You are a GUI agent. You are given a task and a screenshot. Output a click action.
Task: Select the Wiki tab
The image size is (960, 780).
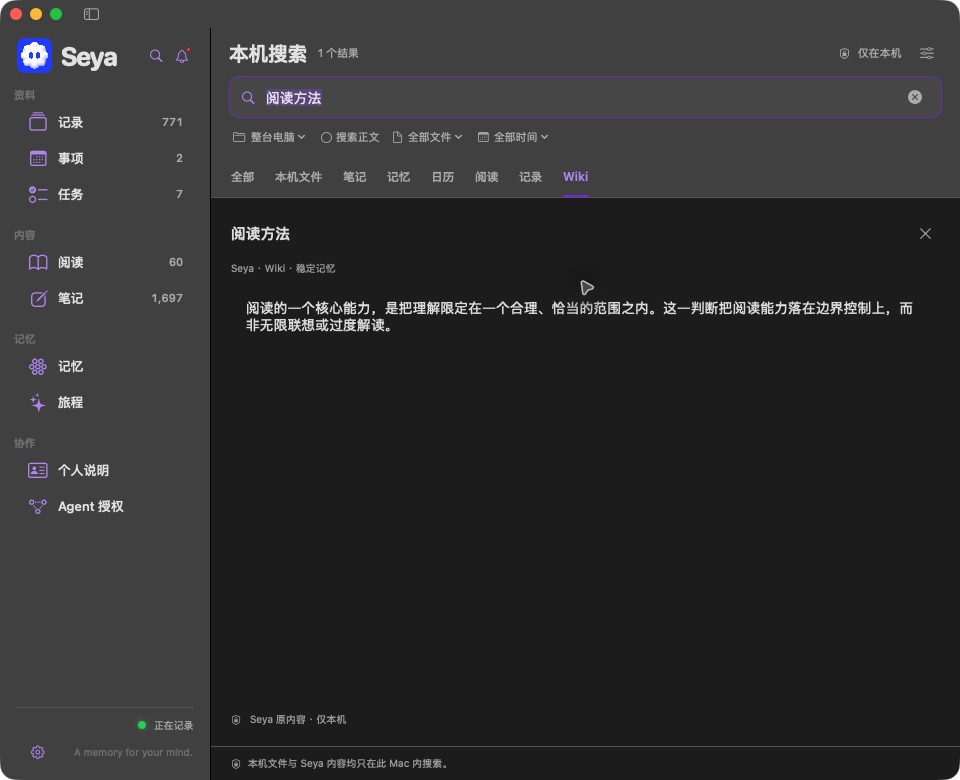(x=576, y=177)
